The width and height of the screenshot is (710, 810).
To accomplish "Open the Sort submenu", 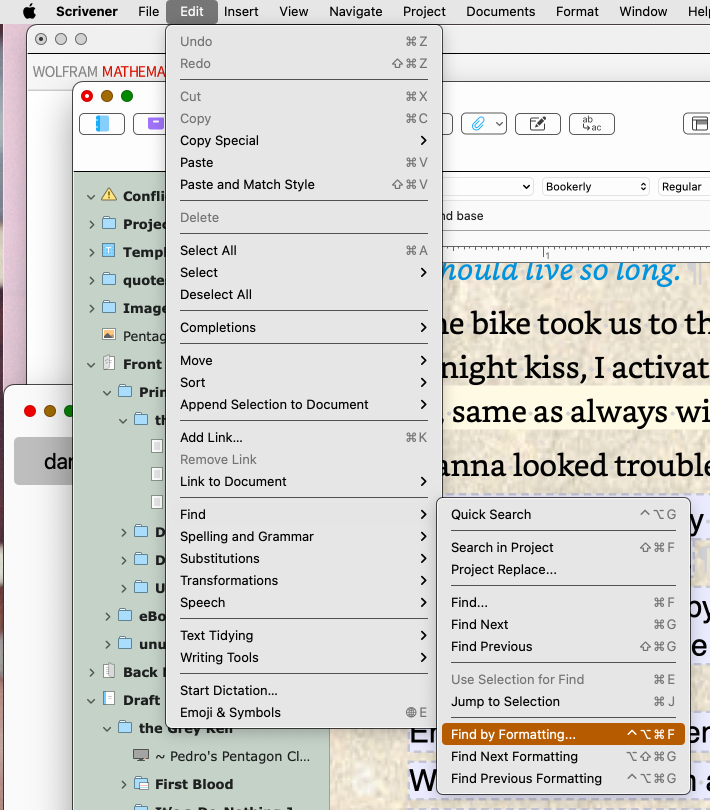I will point(304,382).
